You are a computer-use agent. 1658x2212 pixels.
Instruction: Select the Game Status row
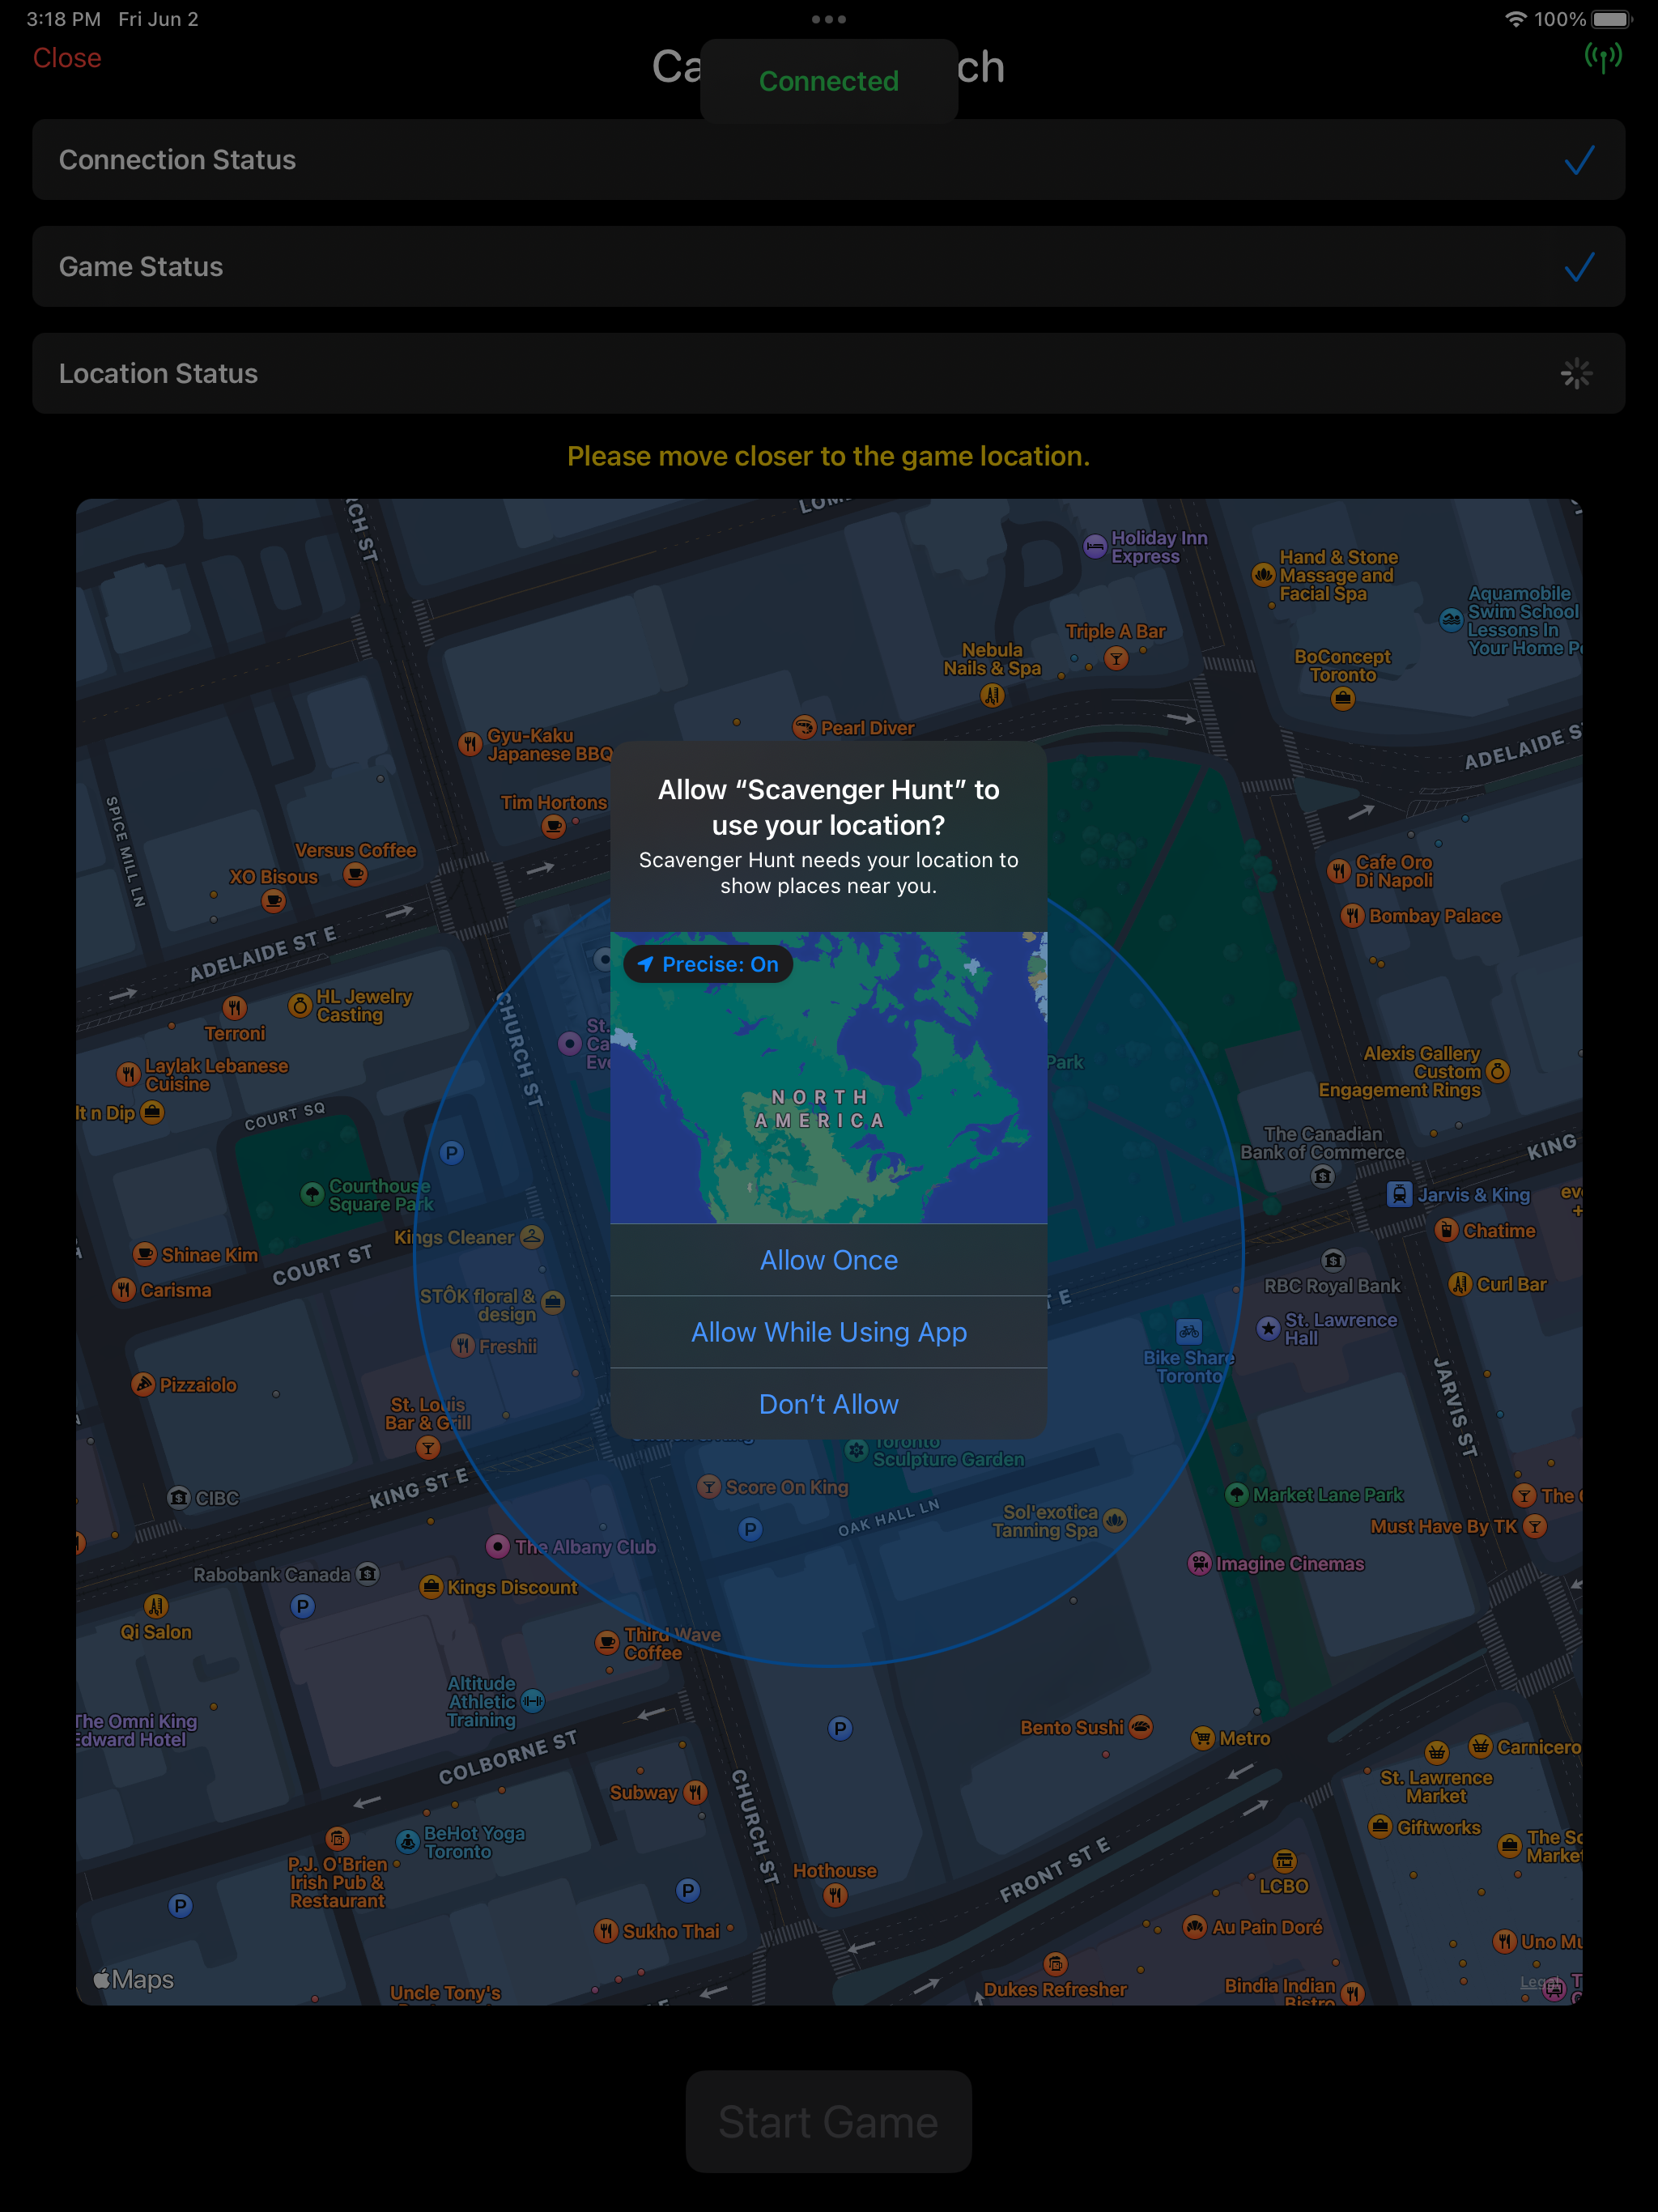click(828, 267)
